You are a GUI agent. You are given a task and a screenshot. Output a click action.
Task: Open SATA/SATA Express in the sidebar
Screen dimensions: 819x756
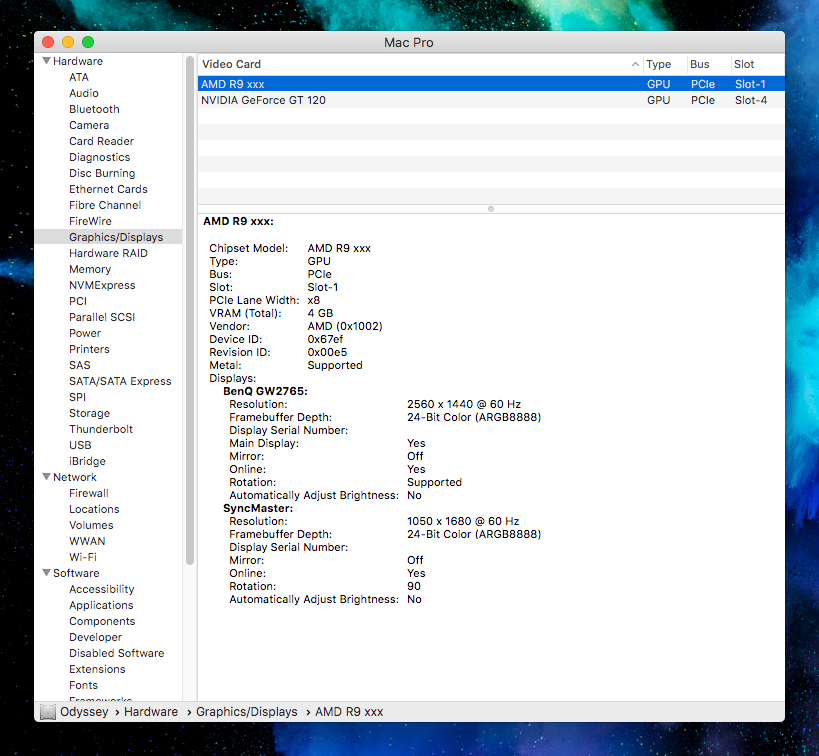pyautogui.click(x=120, y=381)
